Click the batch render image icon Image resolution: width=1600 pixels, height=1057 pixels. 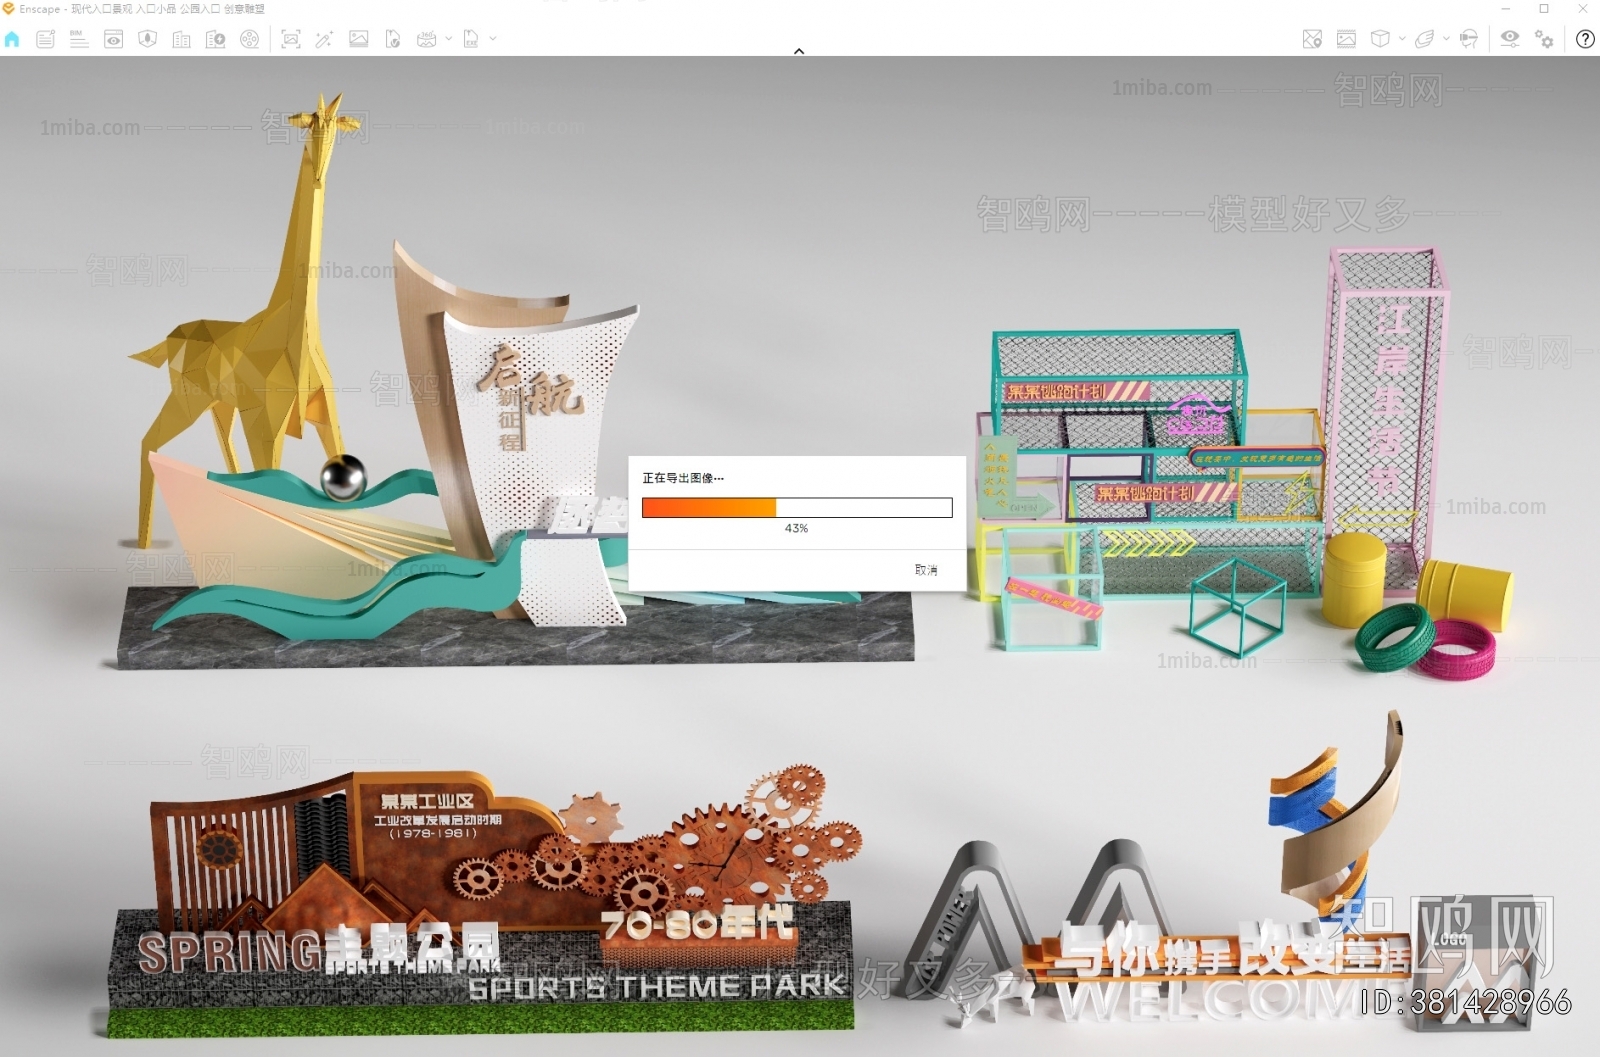tap(358, 39)
